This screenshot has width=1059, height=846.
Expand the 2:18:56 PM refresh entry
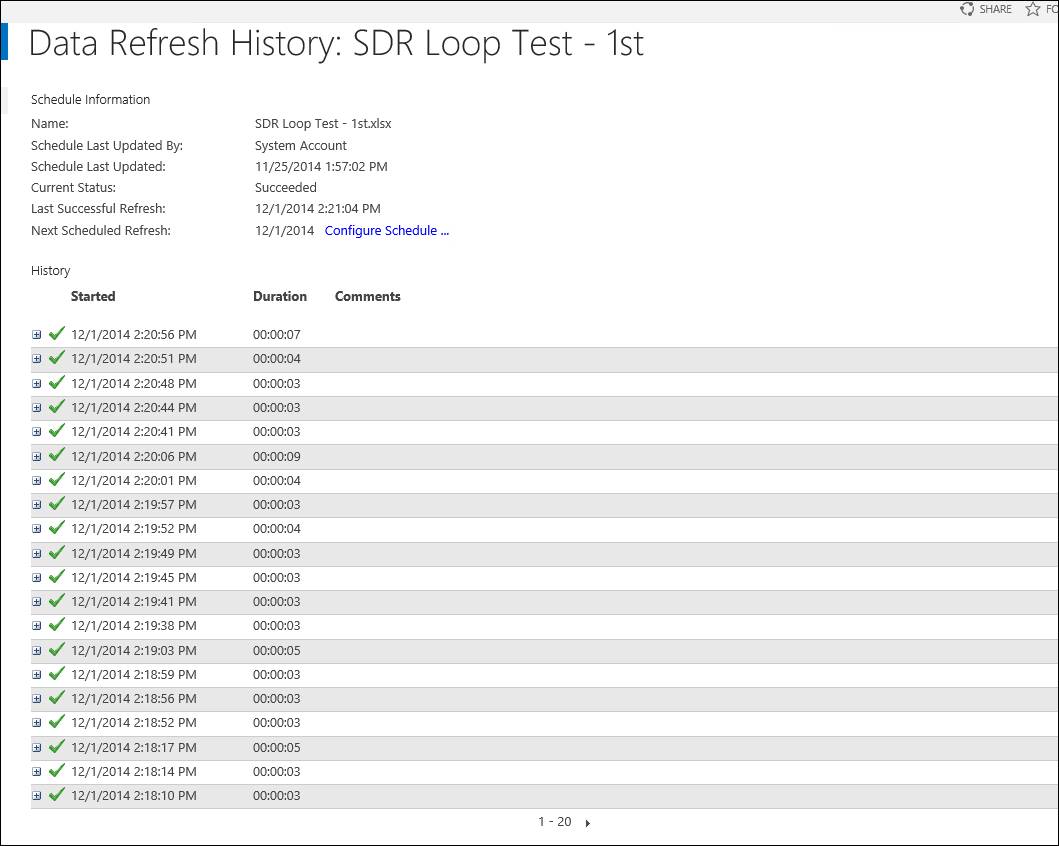[x=36, y=699]
